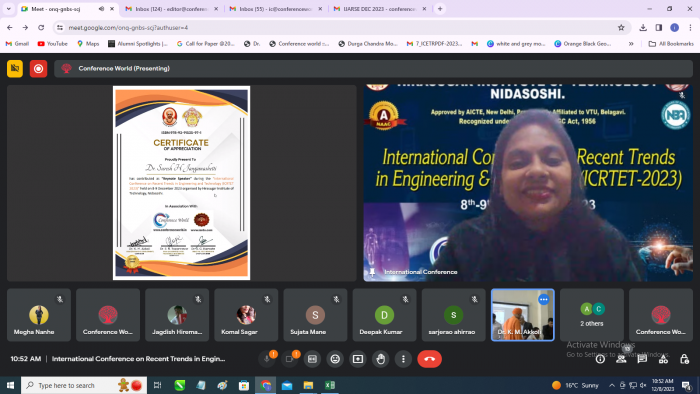Show everyone people panel icon

pos(621,359)
